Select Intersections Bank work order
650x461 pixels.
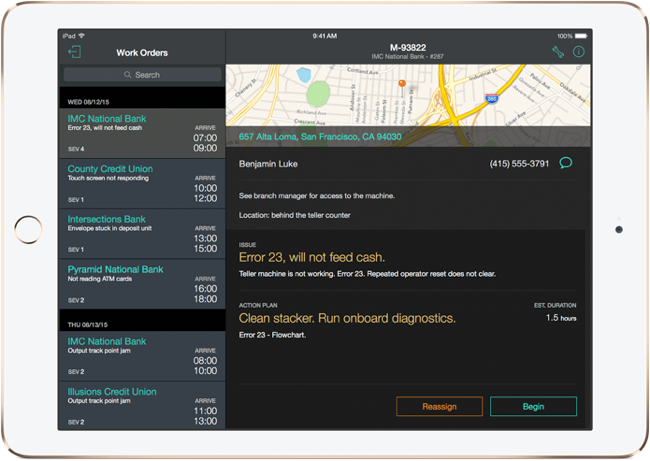pos(142,234)
